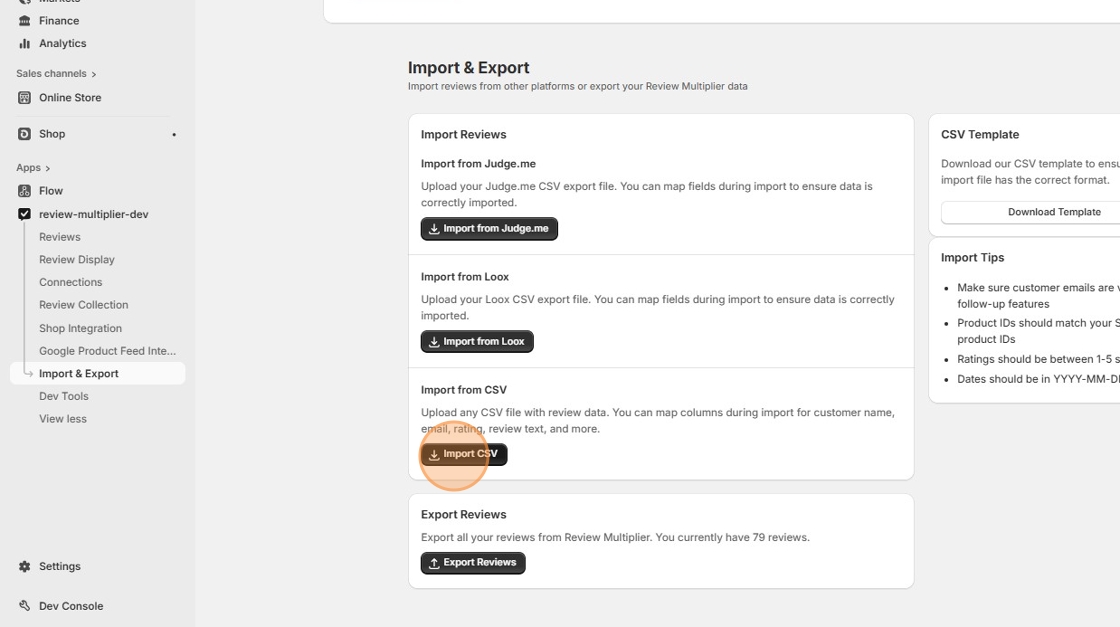Viewport: 1120px width, 627px height.
Task: Click the Import from CSV heading
Action: (x=464, y=391)
